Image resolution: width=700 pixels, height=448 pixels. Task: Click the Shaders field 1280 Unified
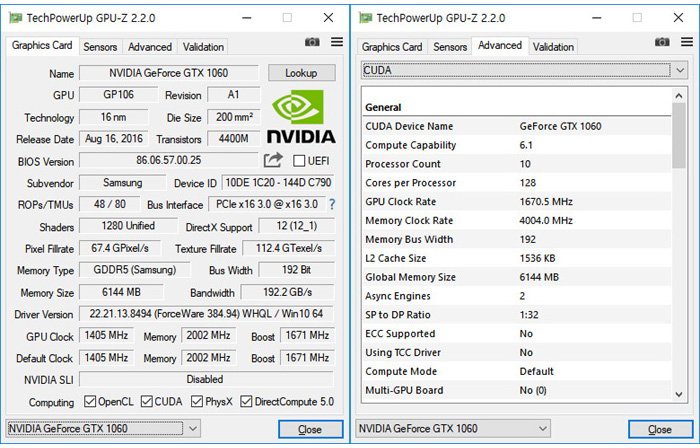click(128, 226)
